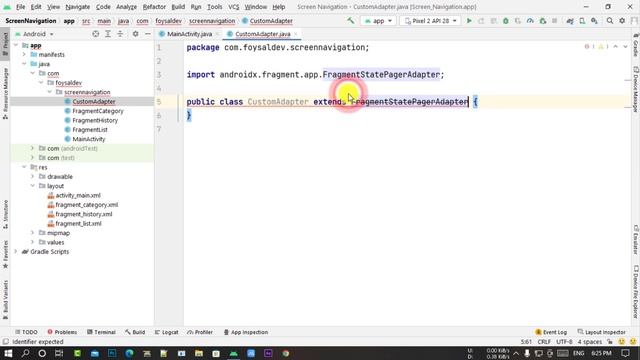Click Collapse All in the Project panel
The height and width of the screenshot is (360, 640).
click(120, 34)
